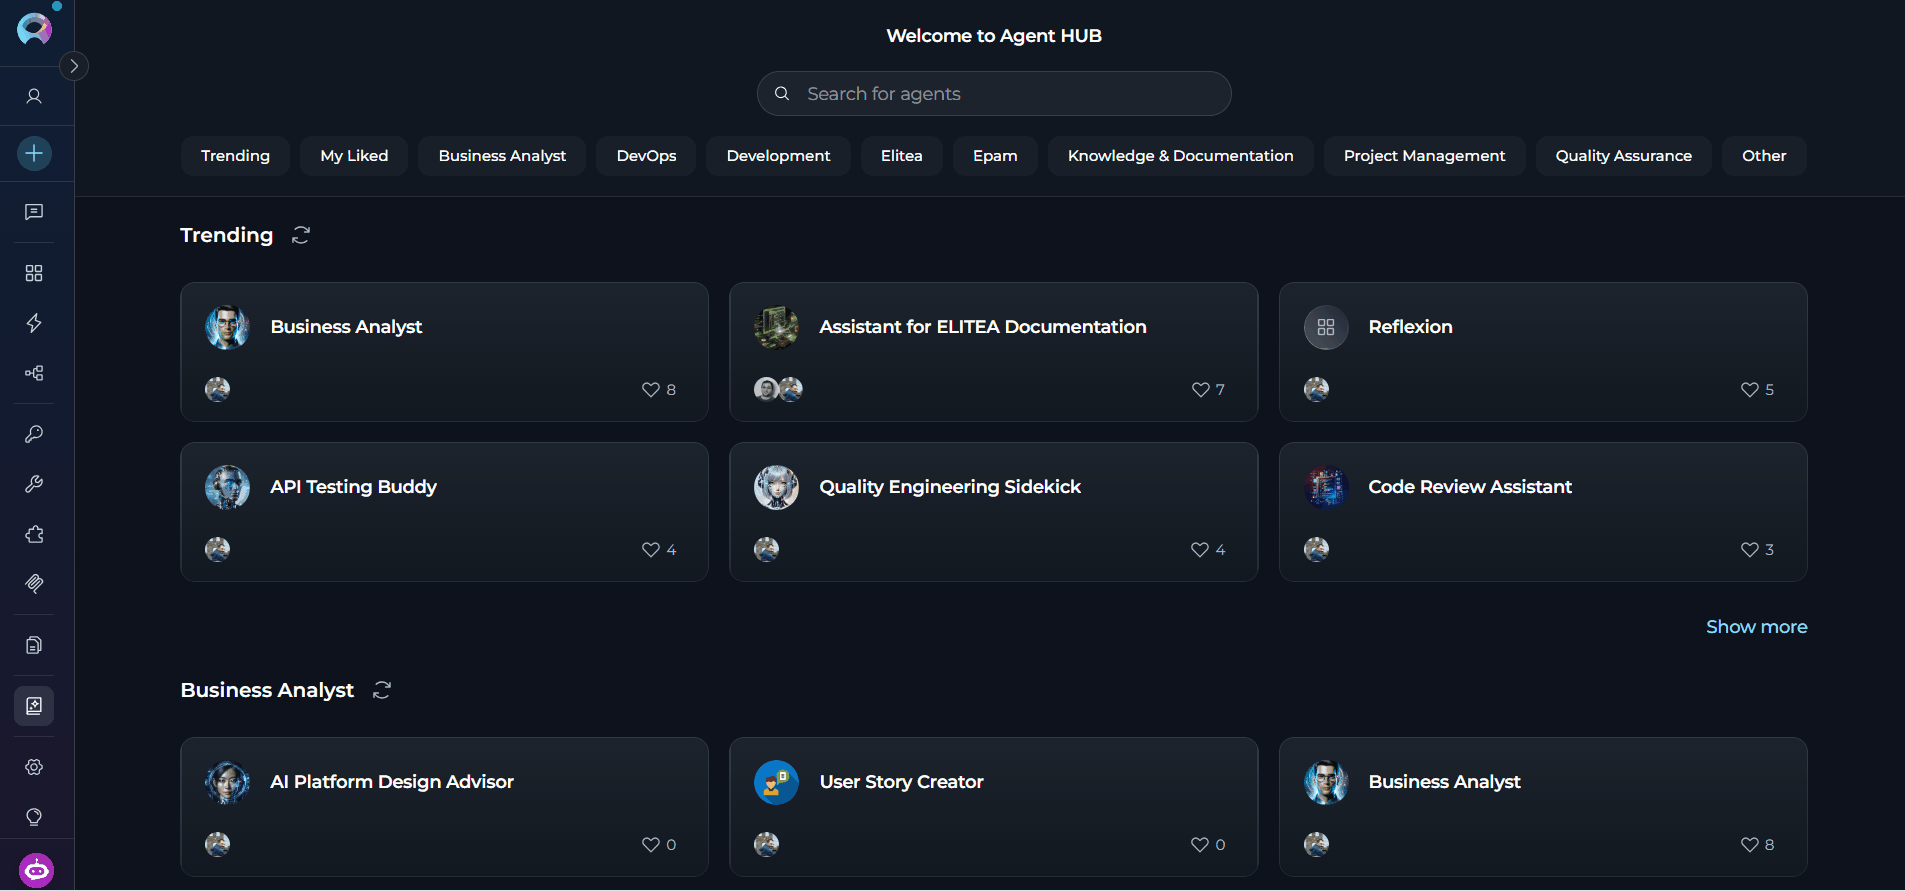Screen dimensions: 1905x891
Task: Click the User Story Creator avatar icon
Action: (776, 782)
